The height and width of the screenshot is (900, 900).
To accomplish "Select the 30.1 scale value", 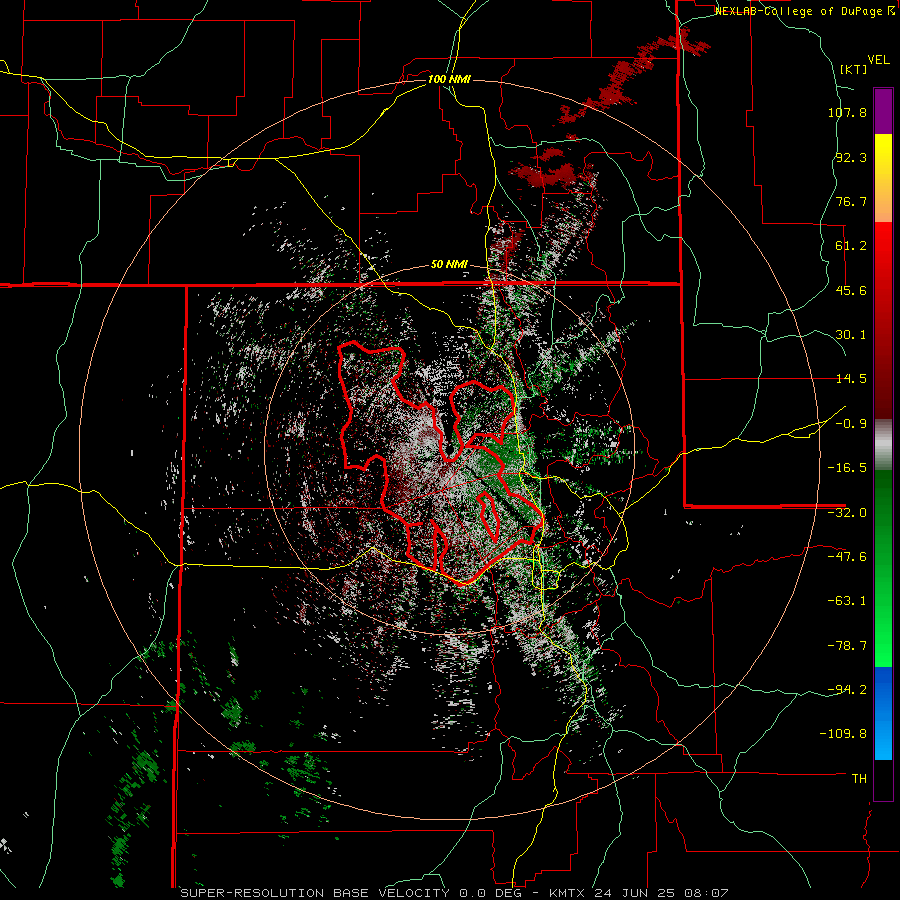I will tap(851, 335).
